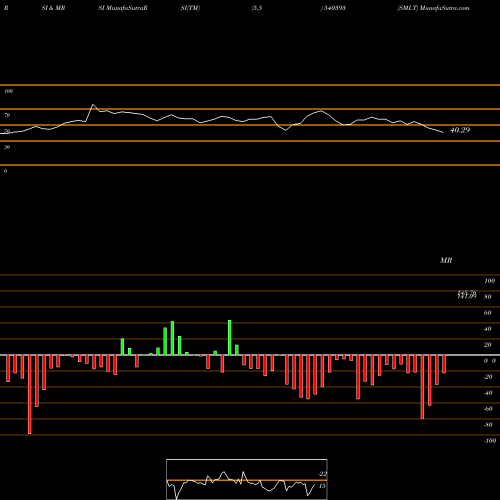Click the end point of the RSI line
The image size is (500, 500).
click(443, 133)
